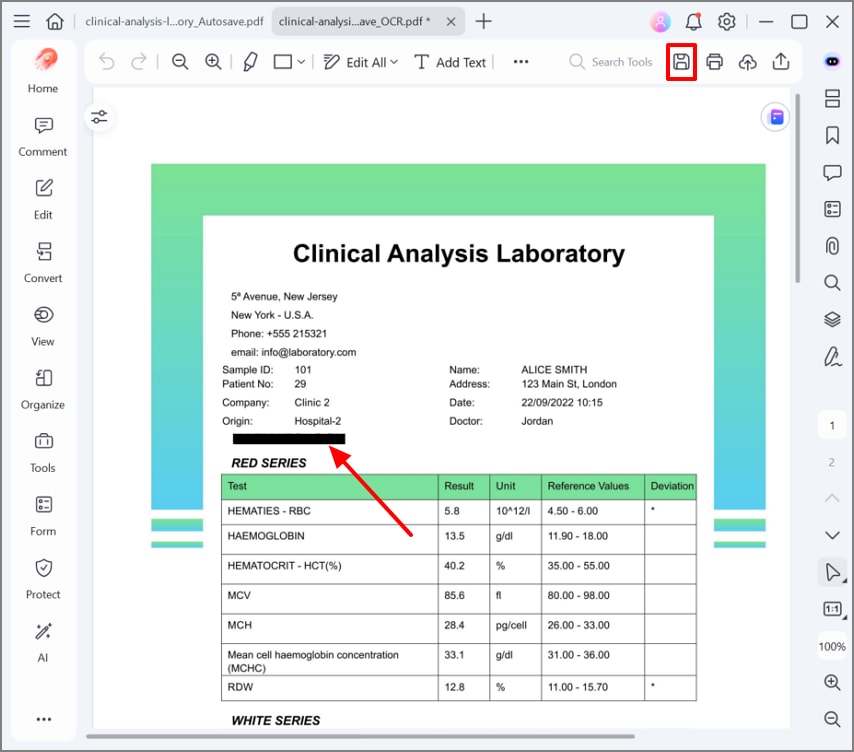Go to the home screen icon
The image size is (854, 752).
pyautogui.click(x=54, y=21)
